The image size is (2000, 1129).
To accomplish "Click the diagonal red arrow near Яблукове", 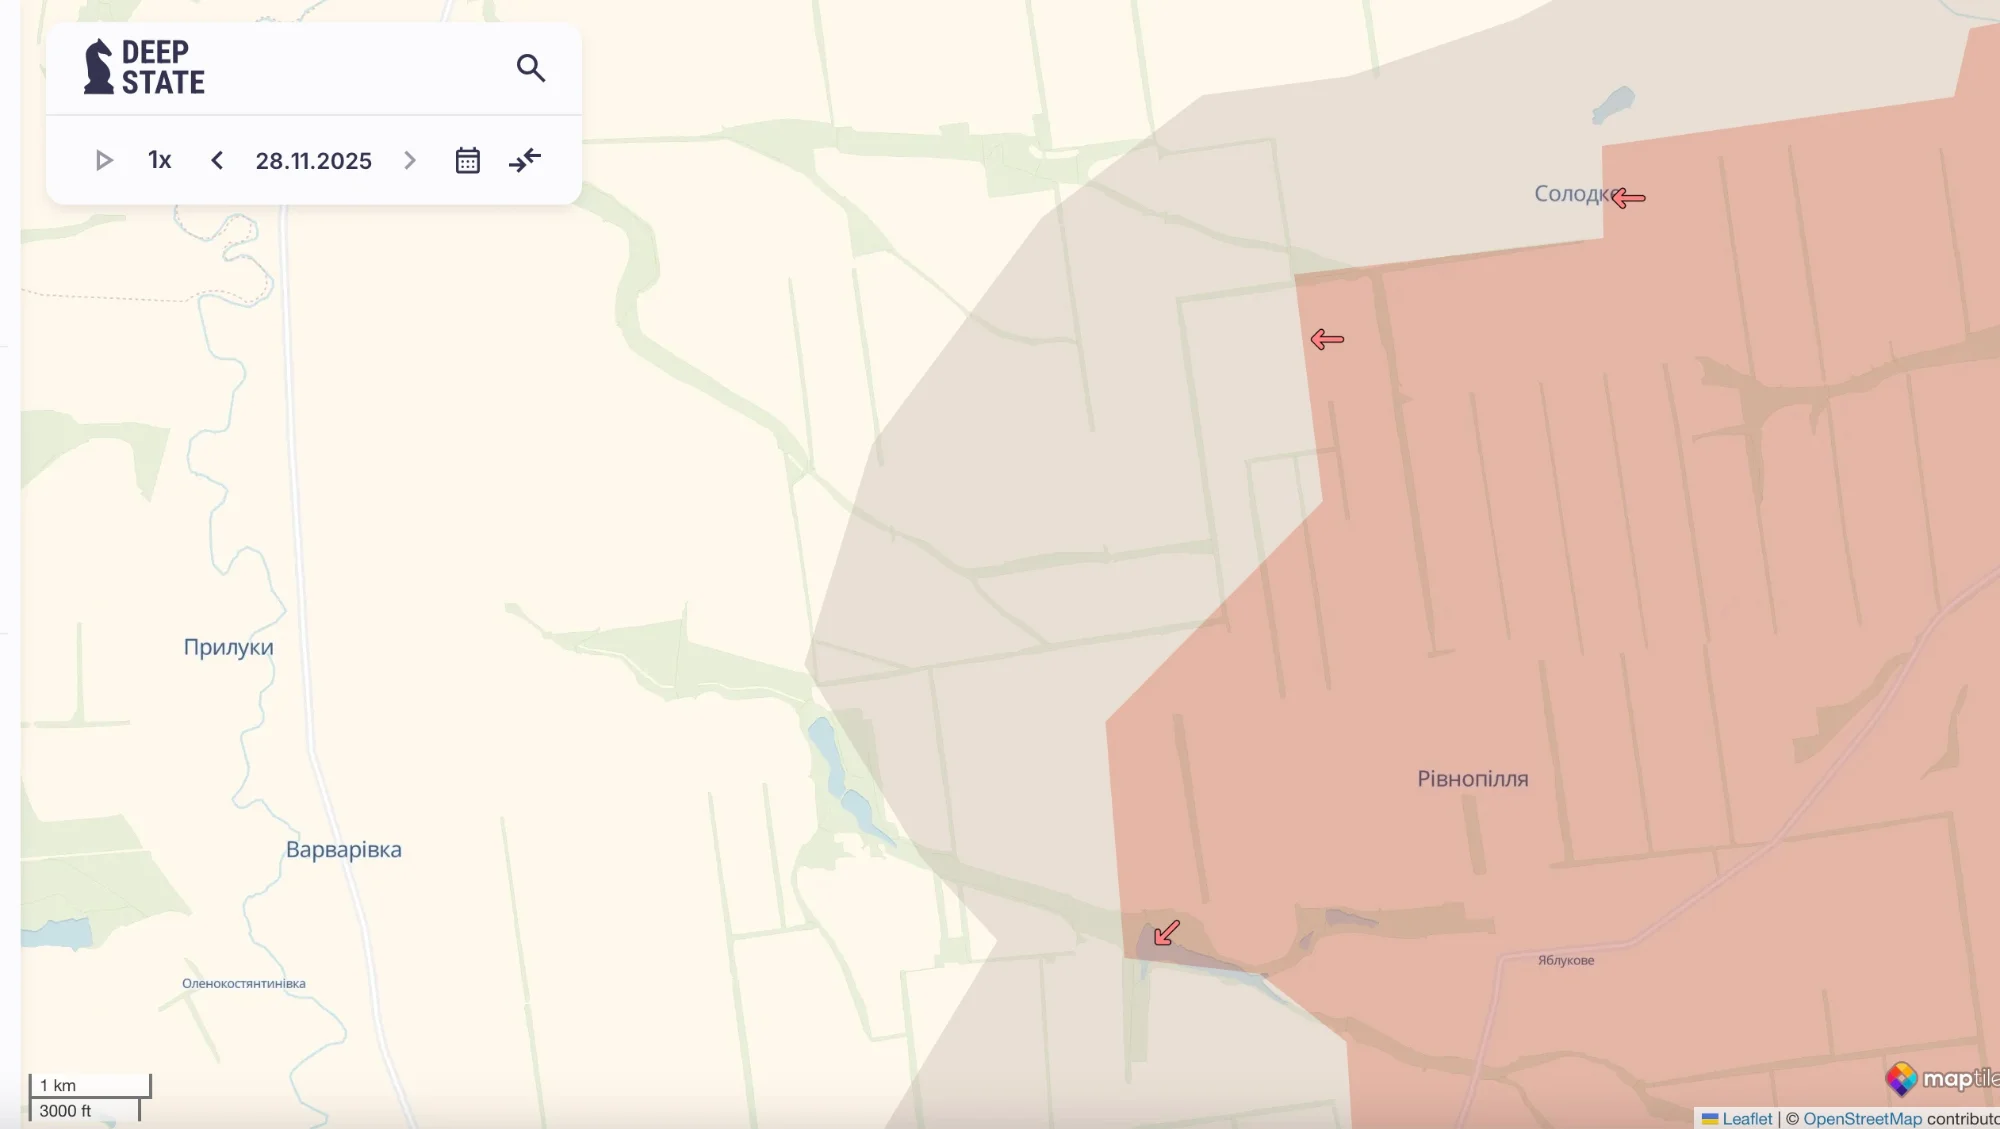I will pyautogui.click(x=1166, y=933).
